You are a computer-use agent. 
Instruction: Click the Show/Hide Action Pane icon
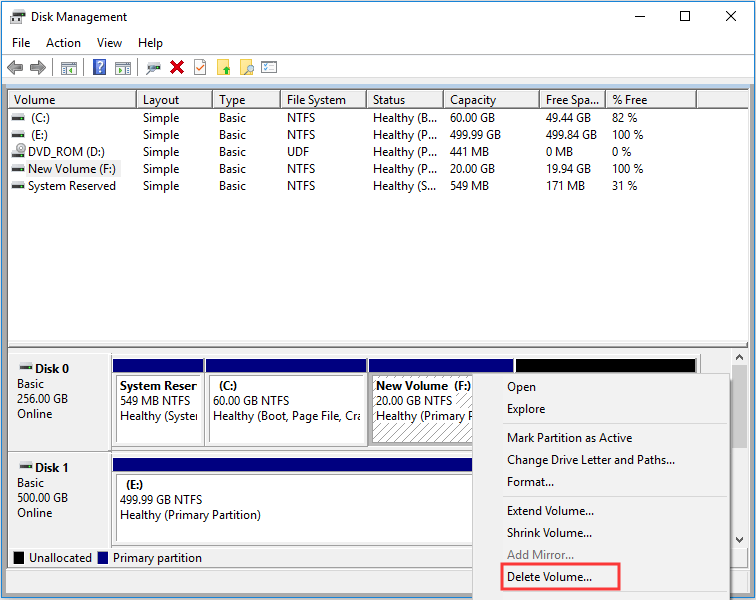(x=123, y=68)
